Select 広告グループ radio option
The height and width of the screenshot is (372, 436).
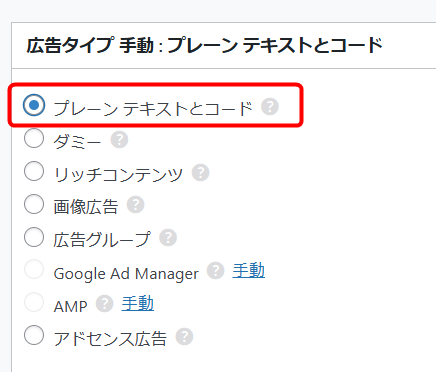(34, 237)
